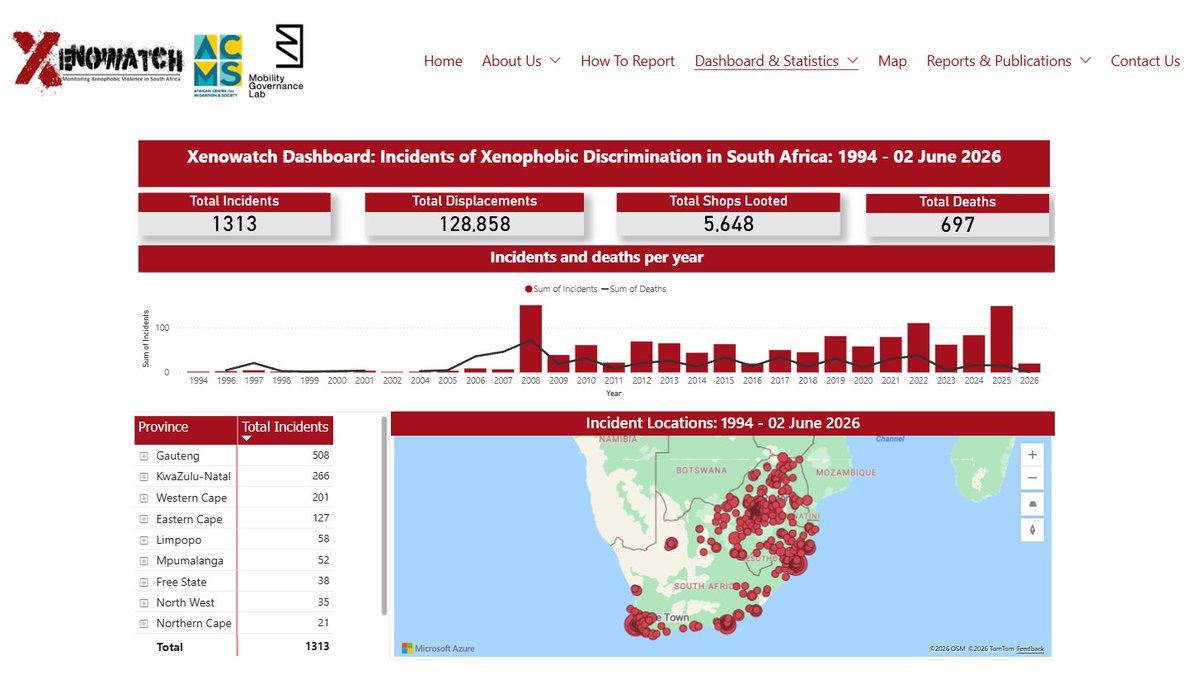The width and height of the screenshot is (1200, 689).
Task: Click the province table vertical scrollbar
Action: click(385, 515)
